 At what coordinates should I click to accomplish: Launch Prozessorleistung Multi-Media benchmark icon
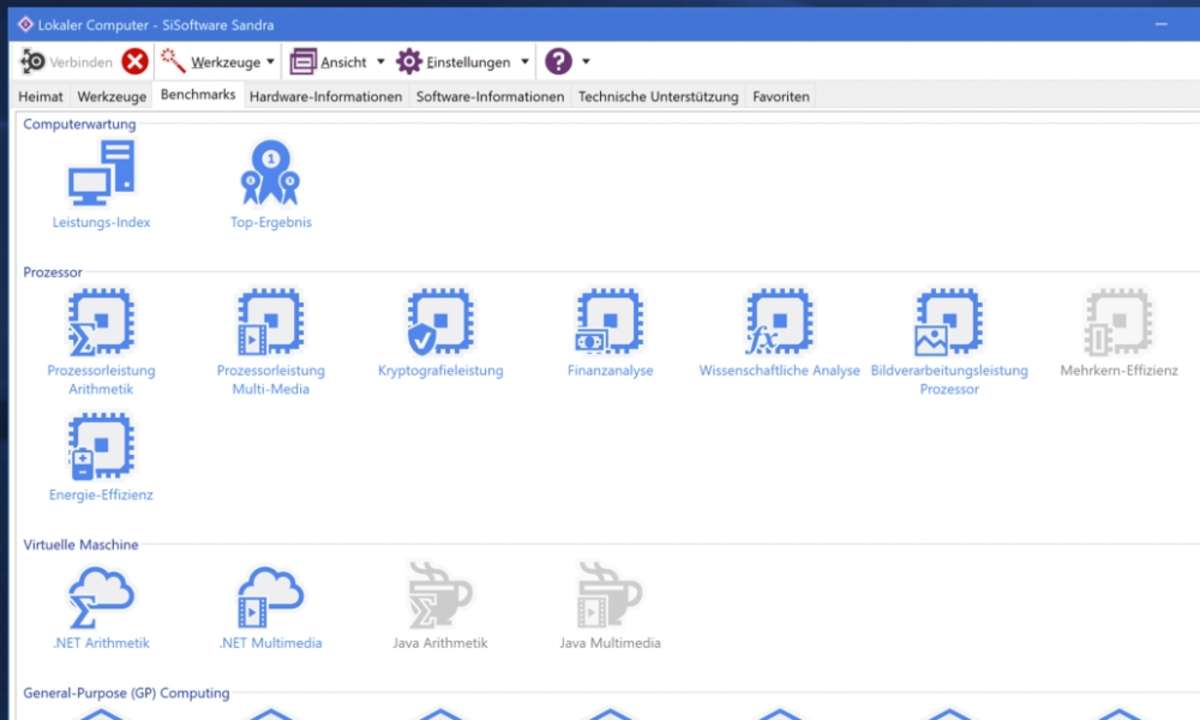(x=270, y=322)
